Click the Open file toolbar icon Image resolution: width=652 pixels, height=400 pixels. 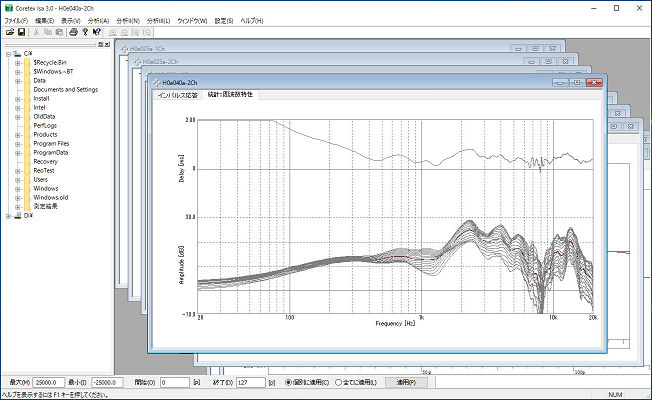pos(10,32)
